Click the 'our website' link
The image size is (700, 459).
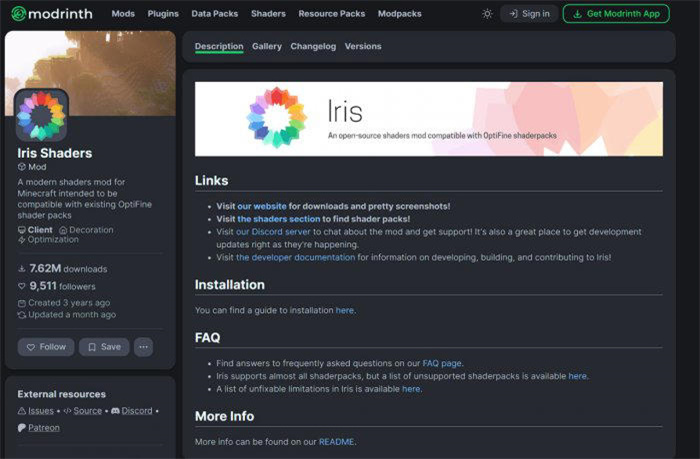262,206
